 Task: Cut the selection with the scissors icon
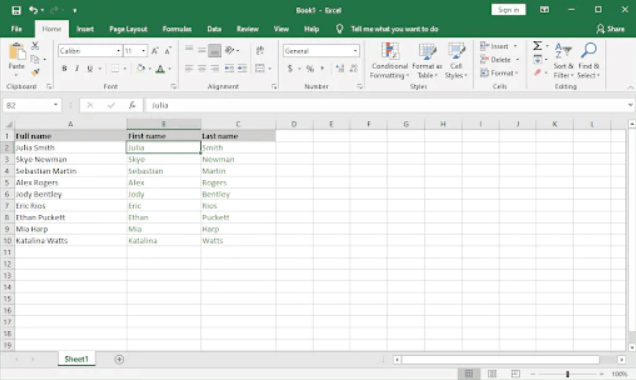pos(35,46)
